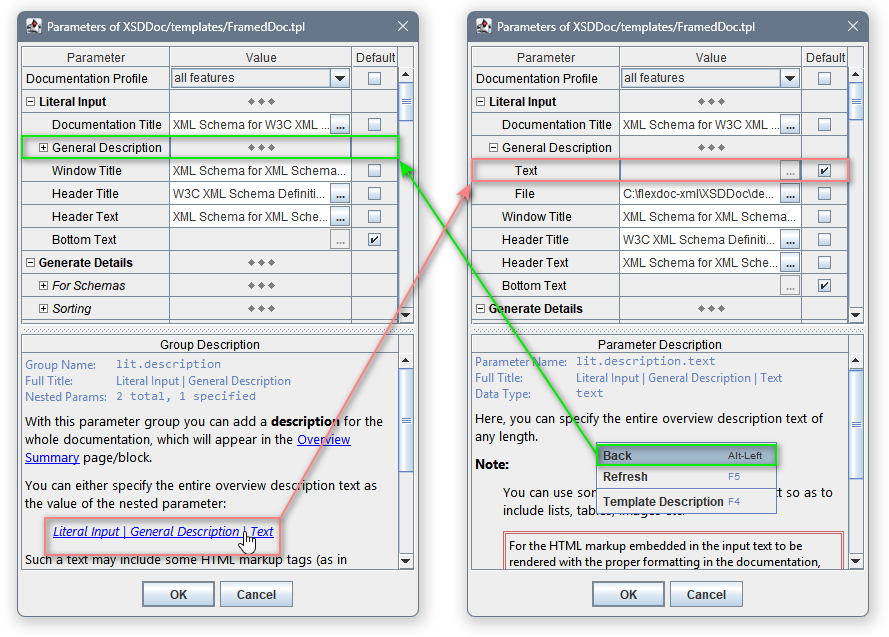
Task: Expand the Sorting group
Action: (x=44, y=309)
